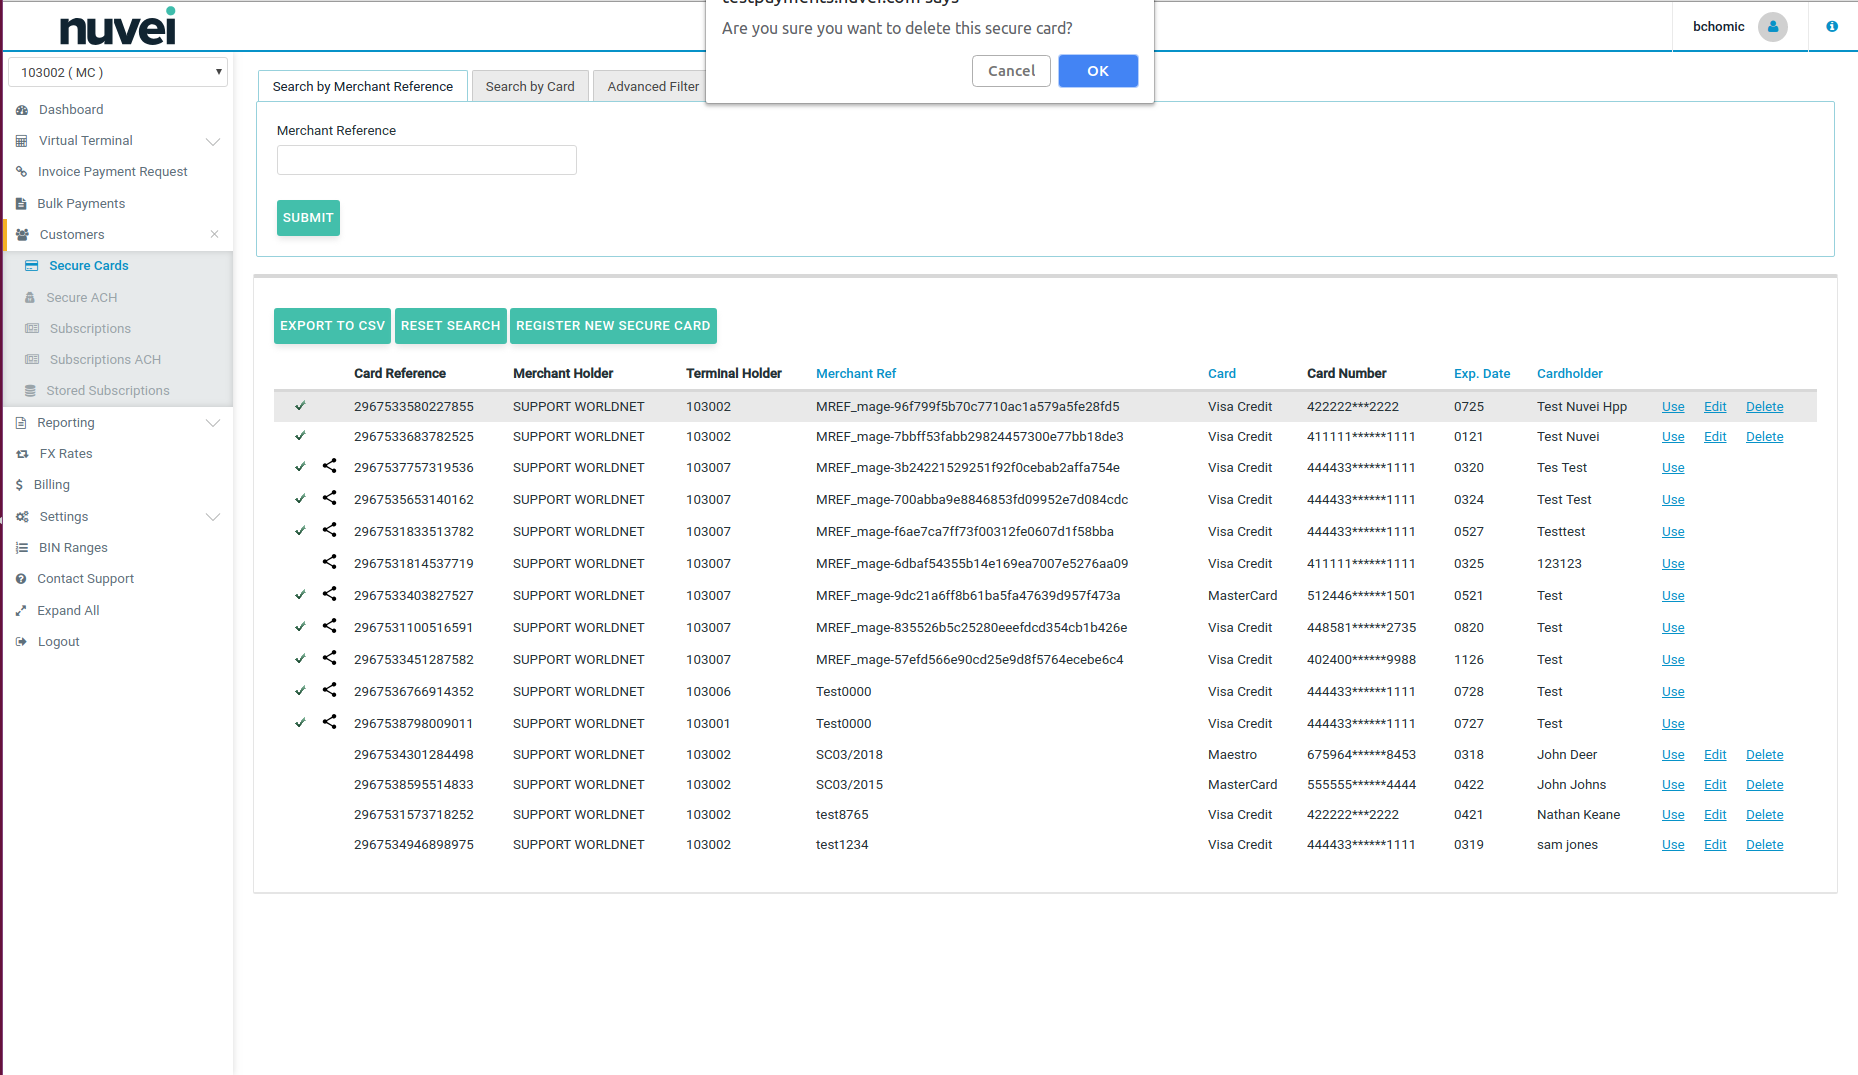
Task: Expand the Reporting menu chevron
Action: (x=213, y=423)
